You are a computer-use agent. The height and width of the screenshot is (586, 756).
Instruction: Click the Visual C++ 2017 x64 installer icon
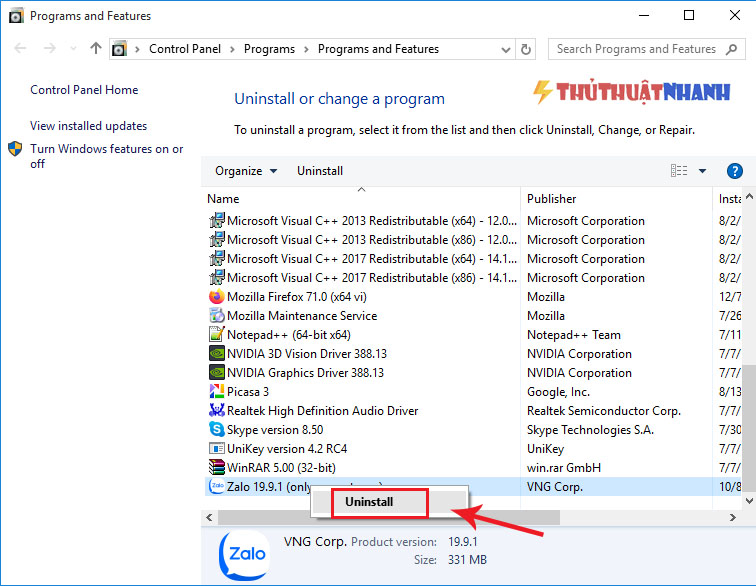[216, 259]
